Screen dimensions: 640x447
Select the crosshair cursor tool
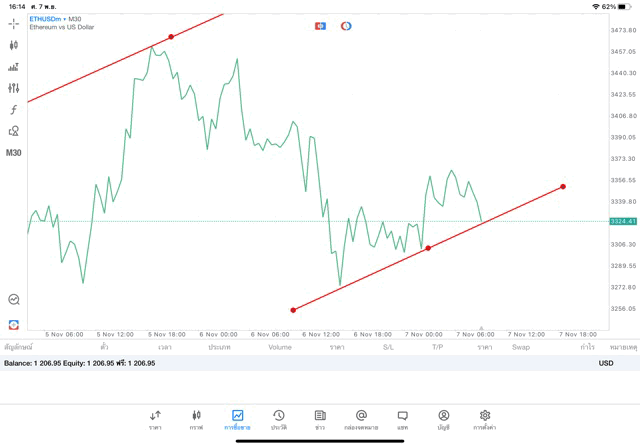point(14,23)
